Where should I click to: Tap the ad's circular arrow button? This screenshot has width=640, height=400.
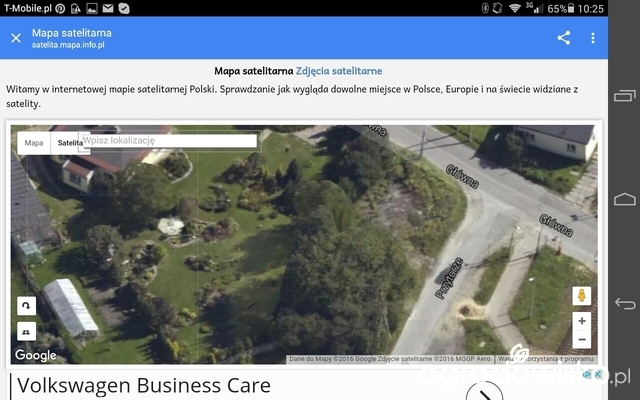pyautogui.click(x=484, y=392)
